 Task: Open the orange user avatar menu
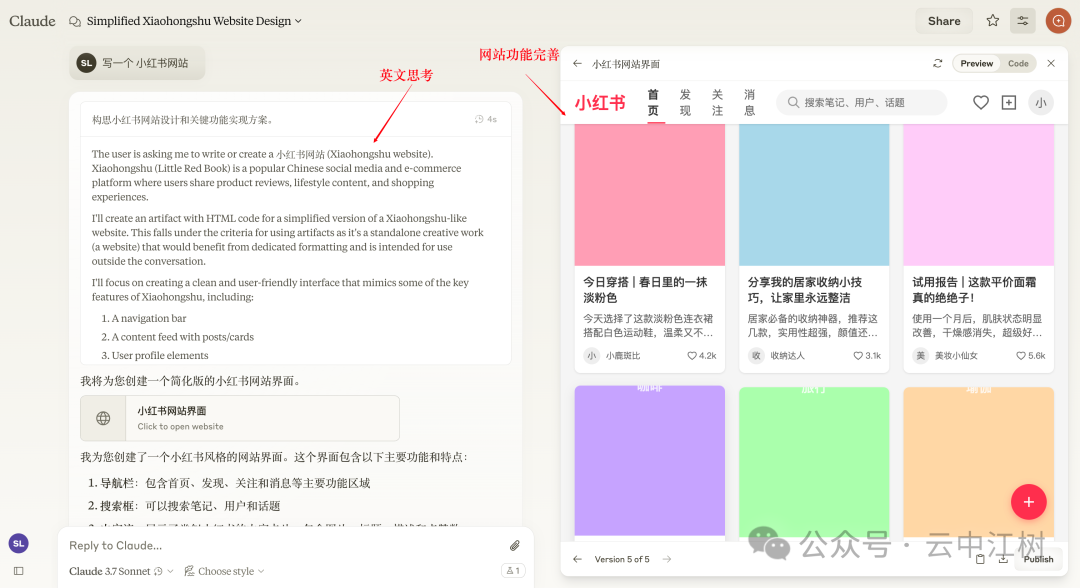(x=1058, y=21)
